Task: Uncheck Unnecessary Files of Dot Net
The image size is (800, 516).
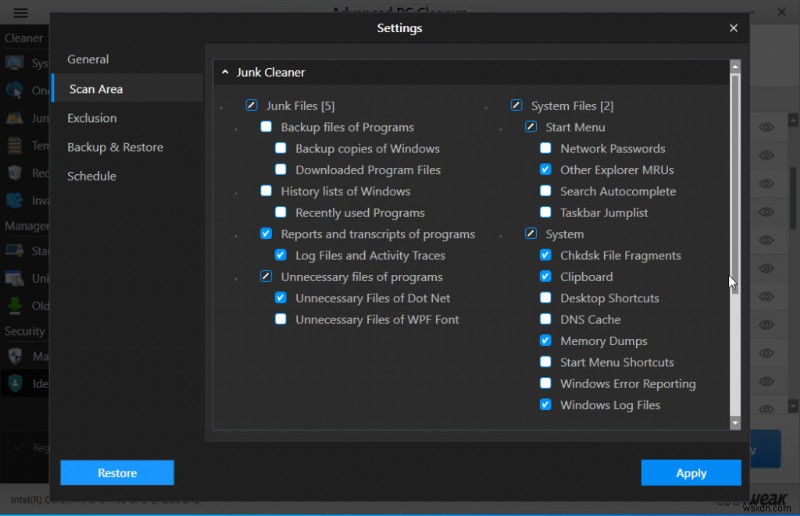Action: pos(281,298)
